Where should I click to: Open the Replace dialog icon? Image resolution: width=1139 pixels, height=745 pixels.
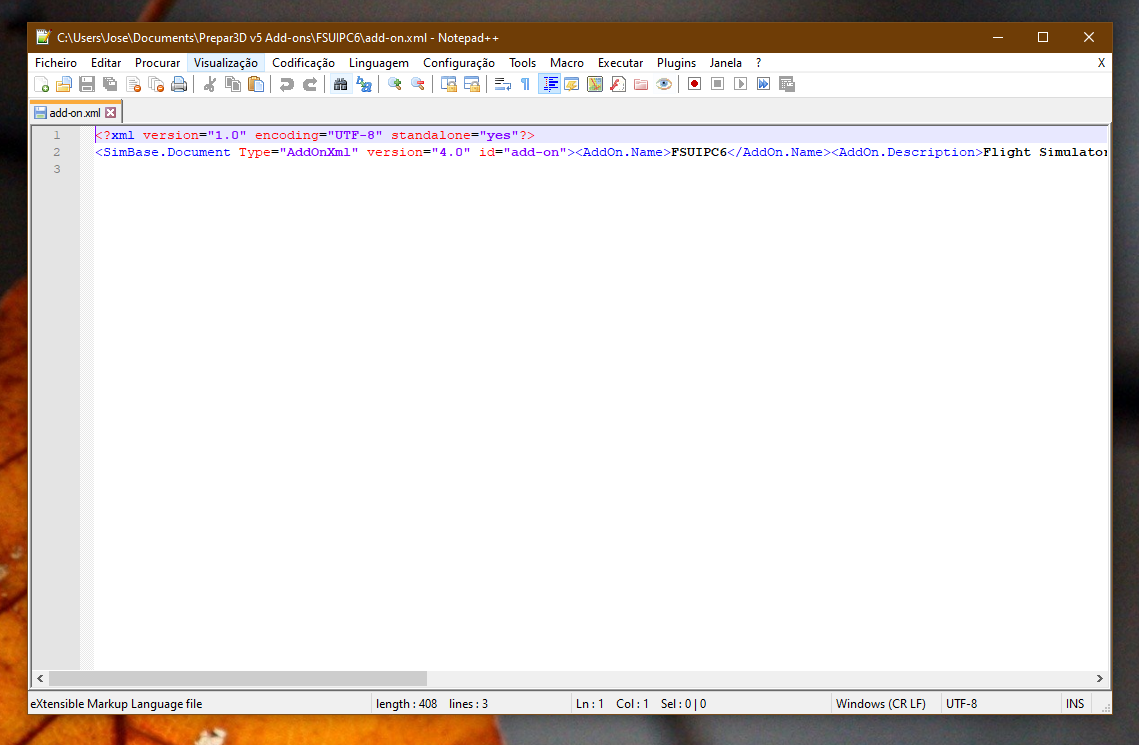tap(364, 84)
